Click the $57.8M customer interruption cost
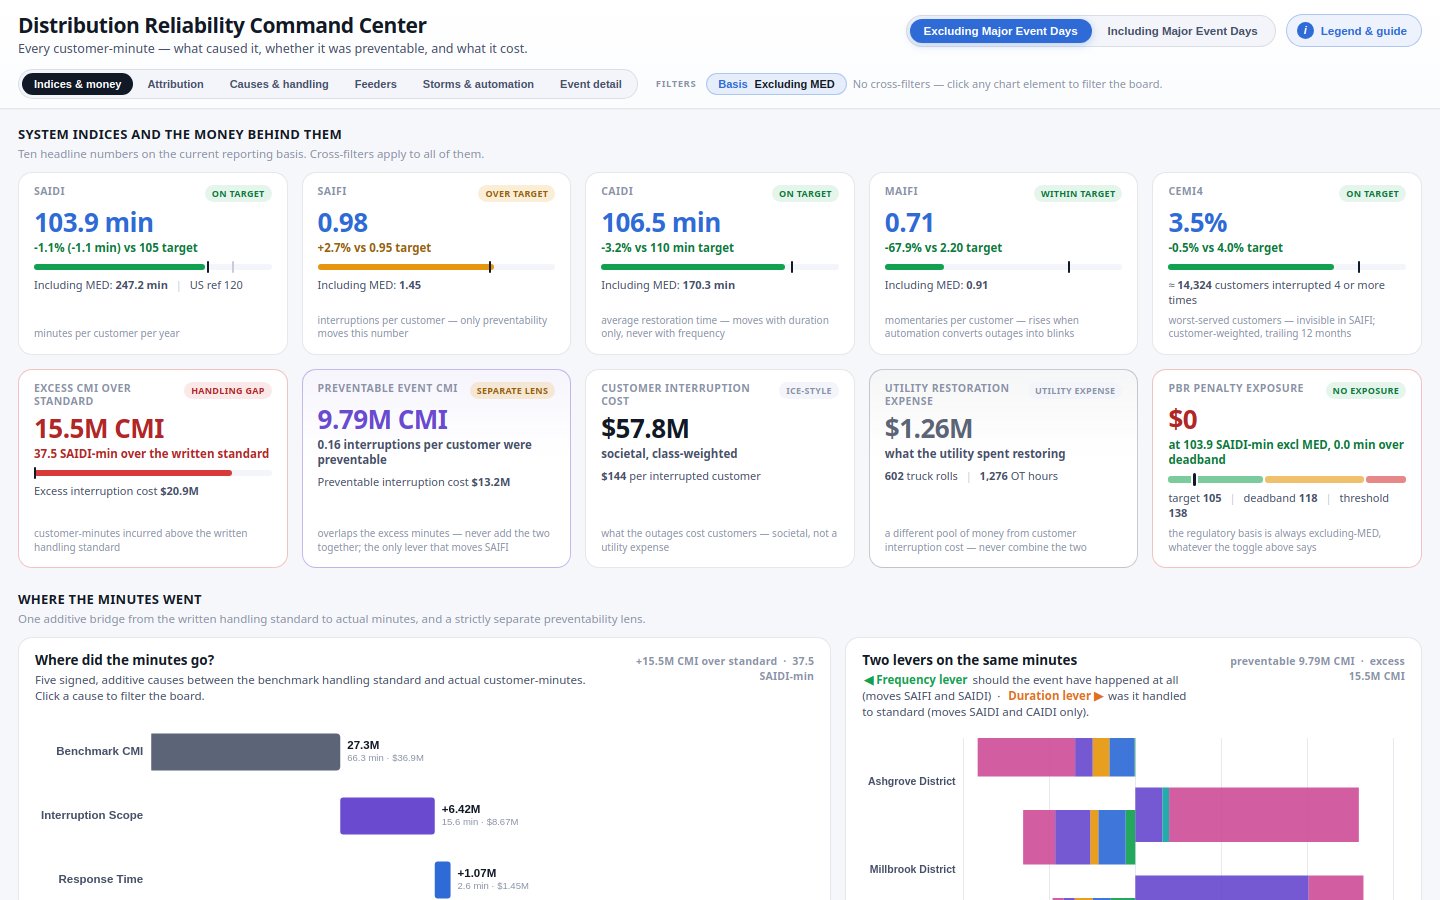 coord(644,428)
